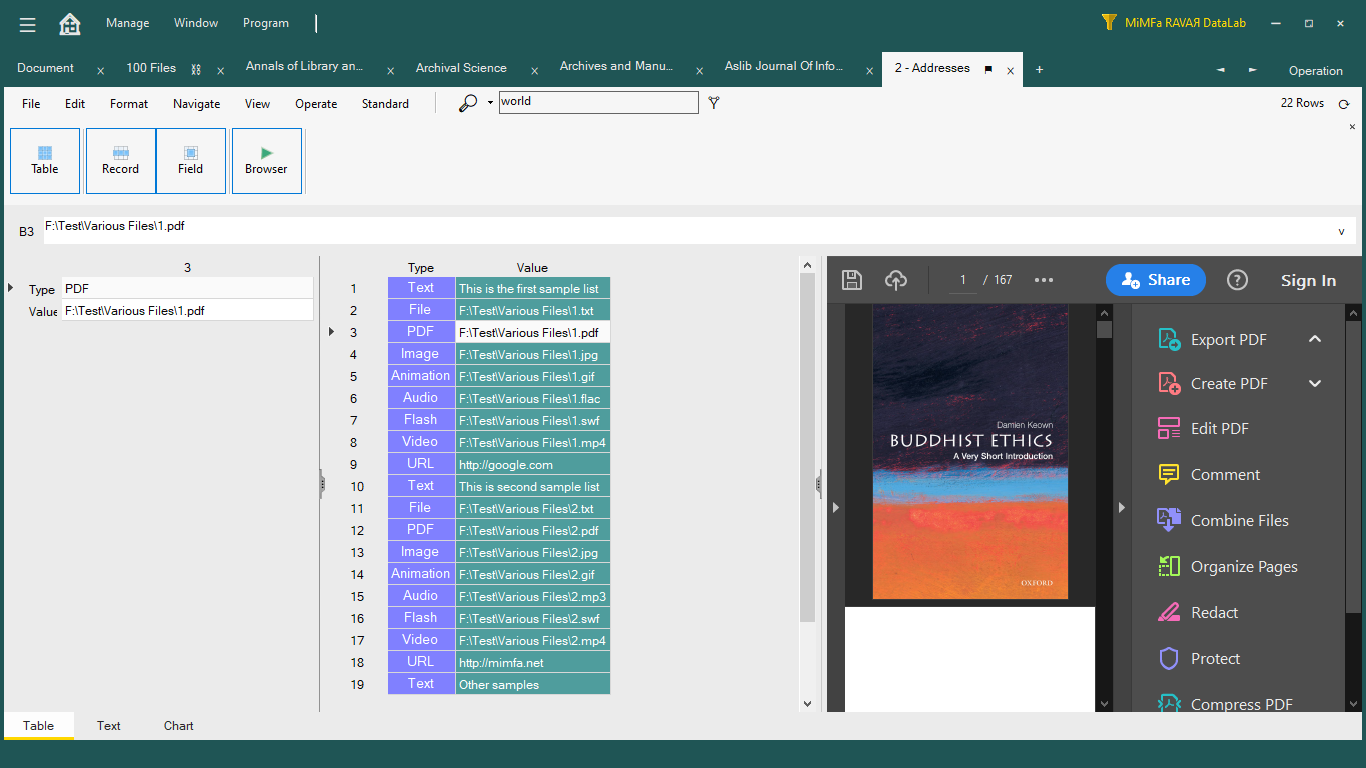Toggle the Table view button
Image resolution: width=1366 pixels, height=768 pixels.
45,160
